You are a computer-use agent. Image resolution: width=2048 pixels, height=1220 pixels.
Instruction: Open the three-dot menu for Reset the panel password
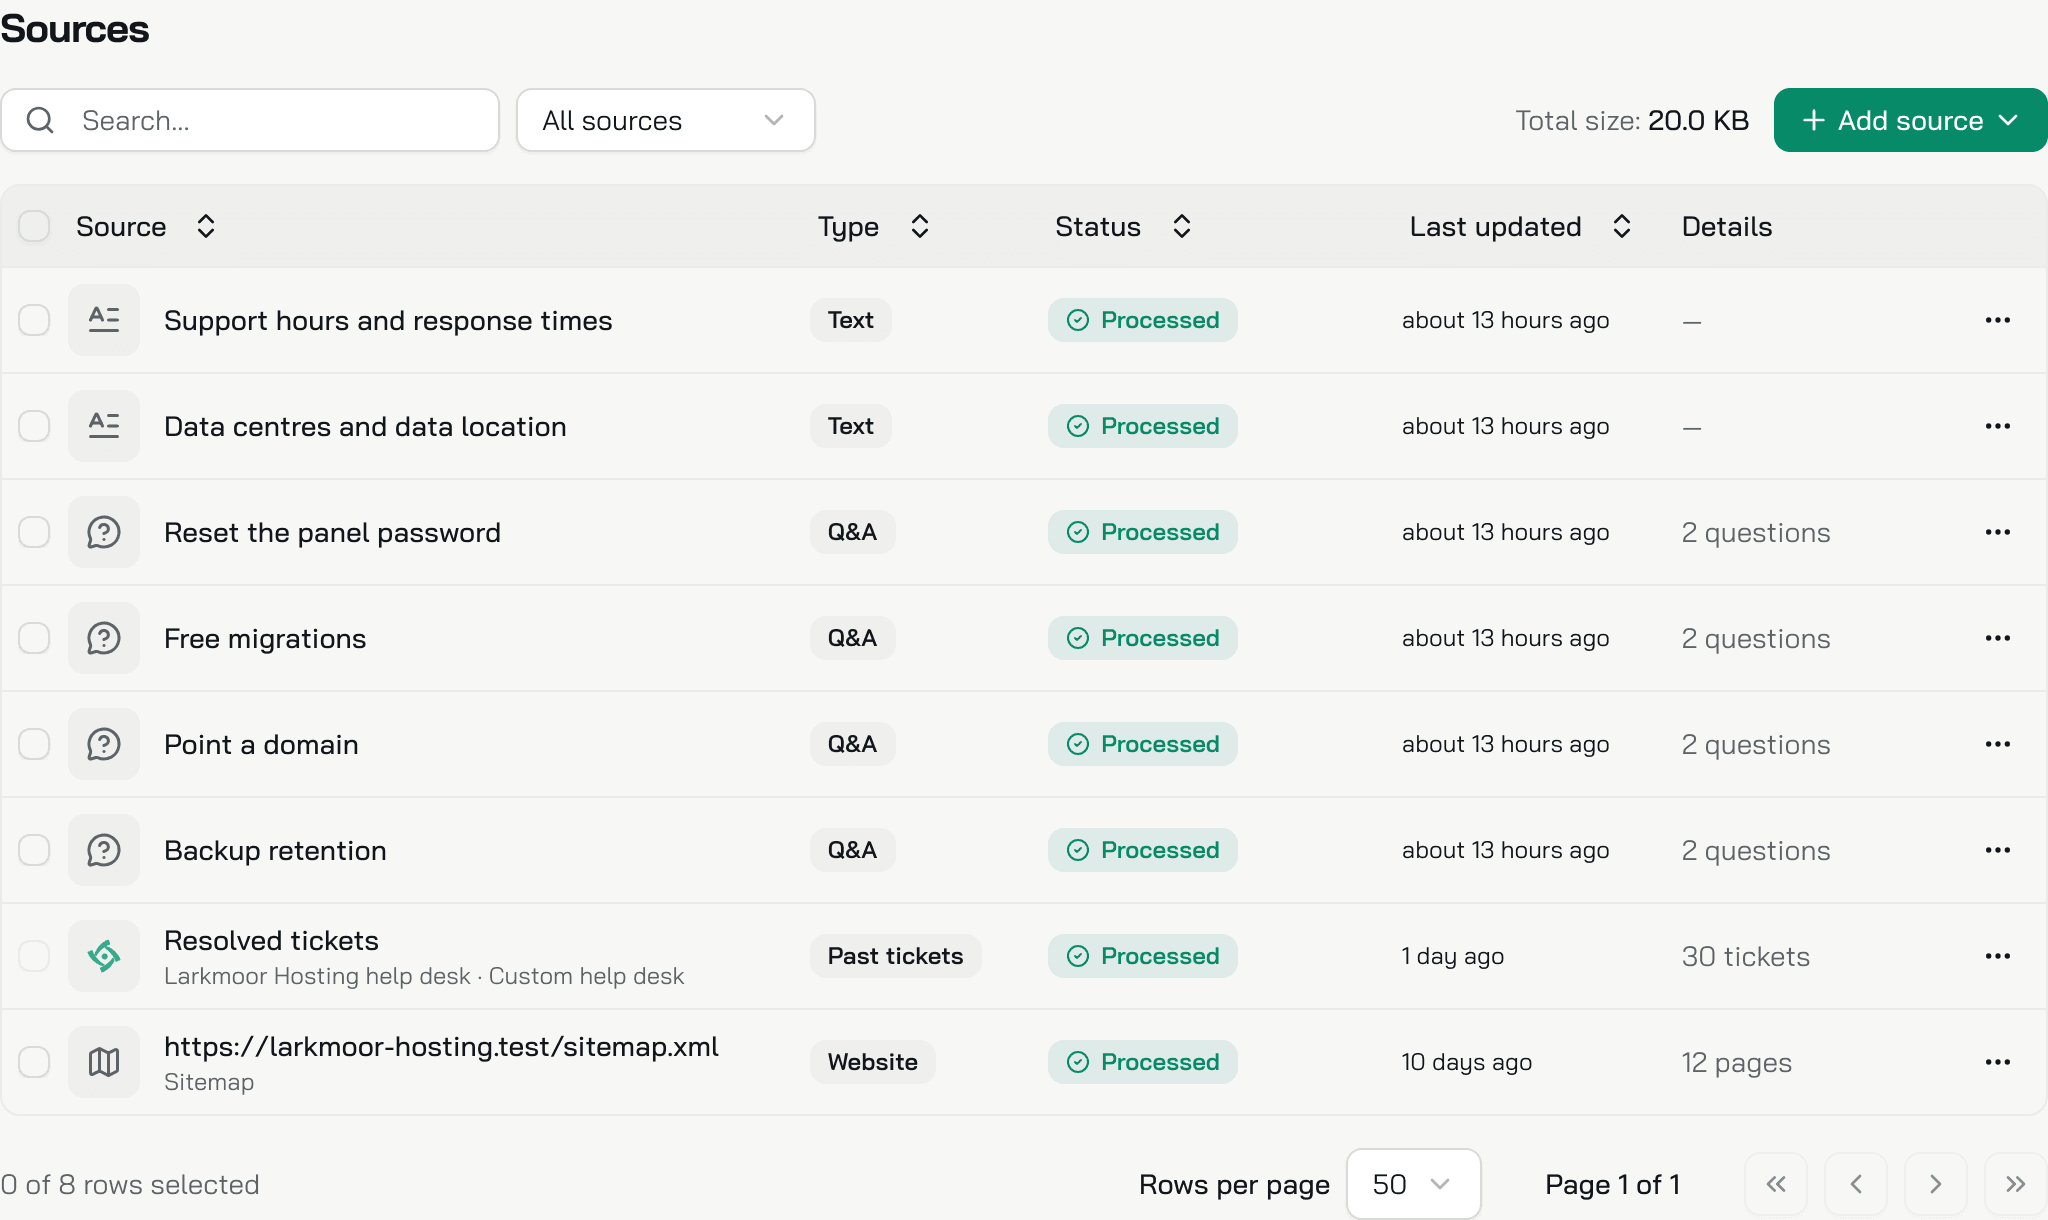(x=1997, y=532)
